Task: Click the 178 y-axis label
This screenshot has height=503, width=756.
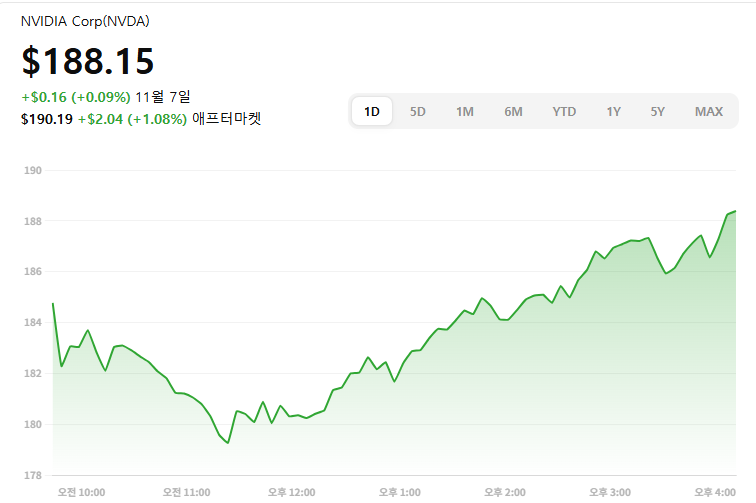Action: pos(33,475)
